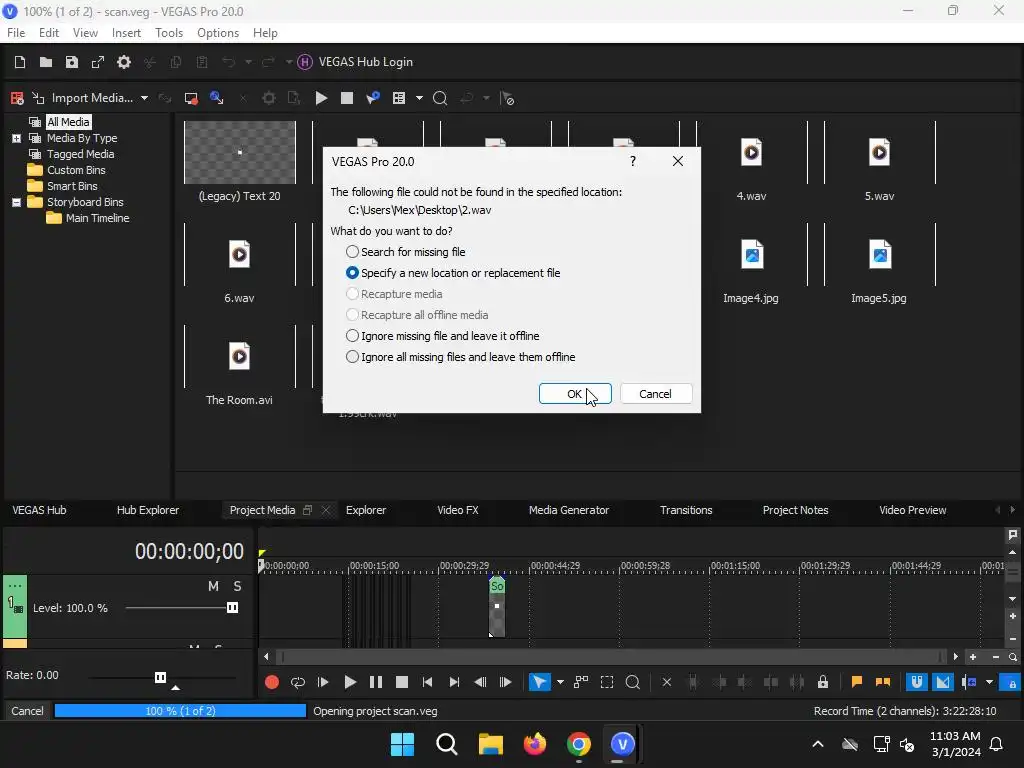Click the VEGAS Hub purple H icon
This screenshot has height=768, width=1024.
(305, 62)
